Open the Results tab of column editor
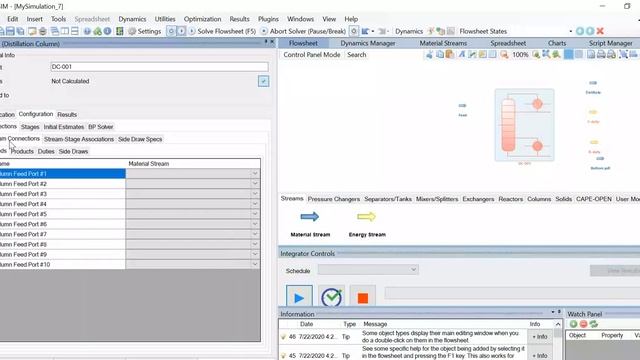The width and height of the screenshot is (640, 360). click(x=67, y=115)
